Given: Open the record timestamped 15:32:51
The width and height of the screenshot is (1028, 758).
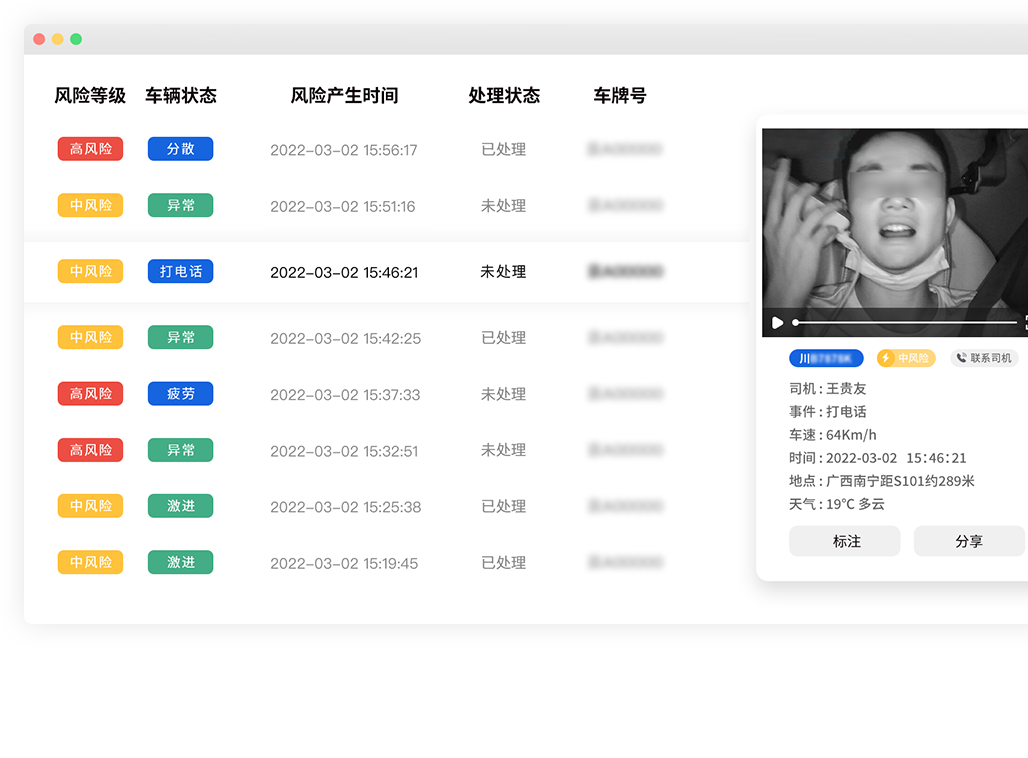Looking at the screenshot, I should click(344, 451).
